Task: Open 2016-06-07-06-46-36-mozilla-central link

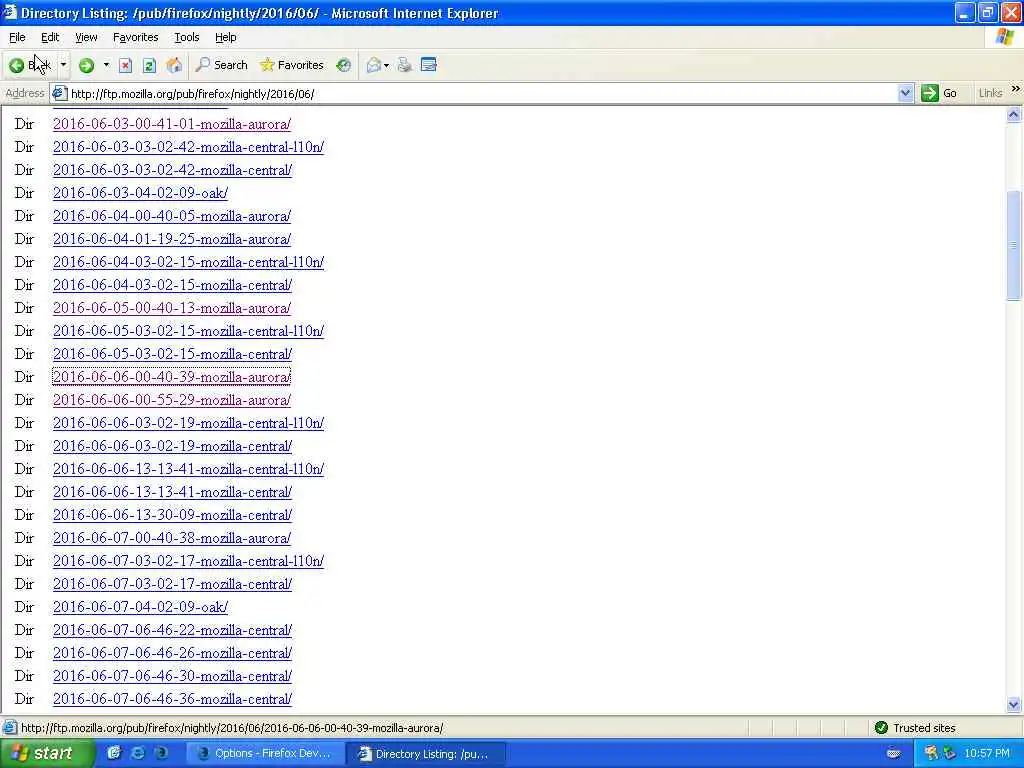Action: pyautogui.click(x=172, y=699)
